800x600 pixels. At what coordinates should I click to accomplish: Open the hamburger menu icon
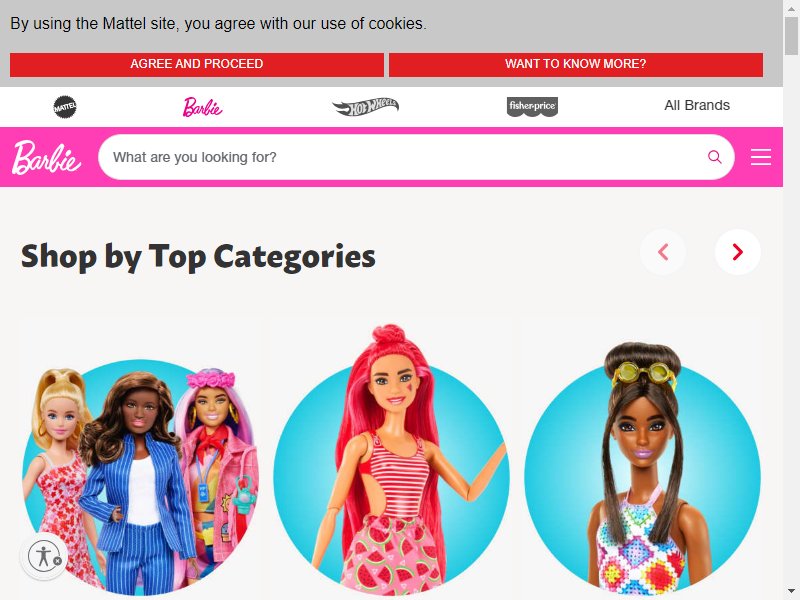click(761, 157)
